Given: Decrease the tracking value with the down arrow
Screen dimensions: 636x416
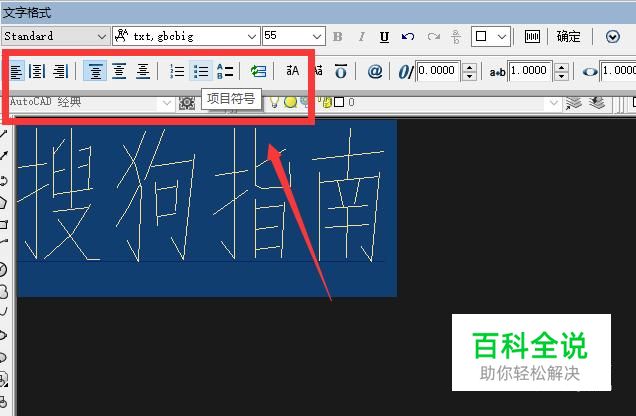Looking at the screenshot, I should click(561, 76).
